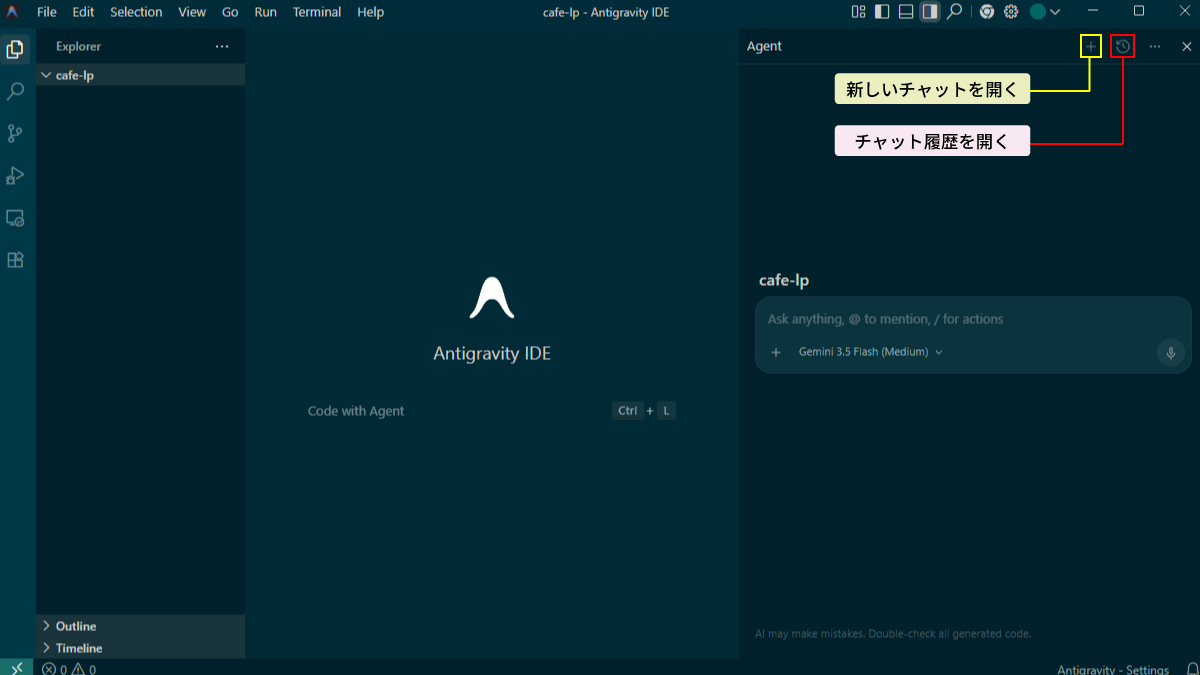
Task: Expand the Timeline section
Action: click(x=140, y=648)
